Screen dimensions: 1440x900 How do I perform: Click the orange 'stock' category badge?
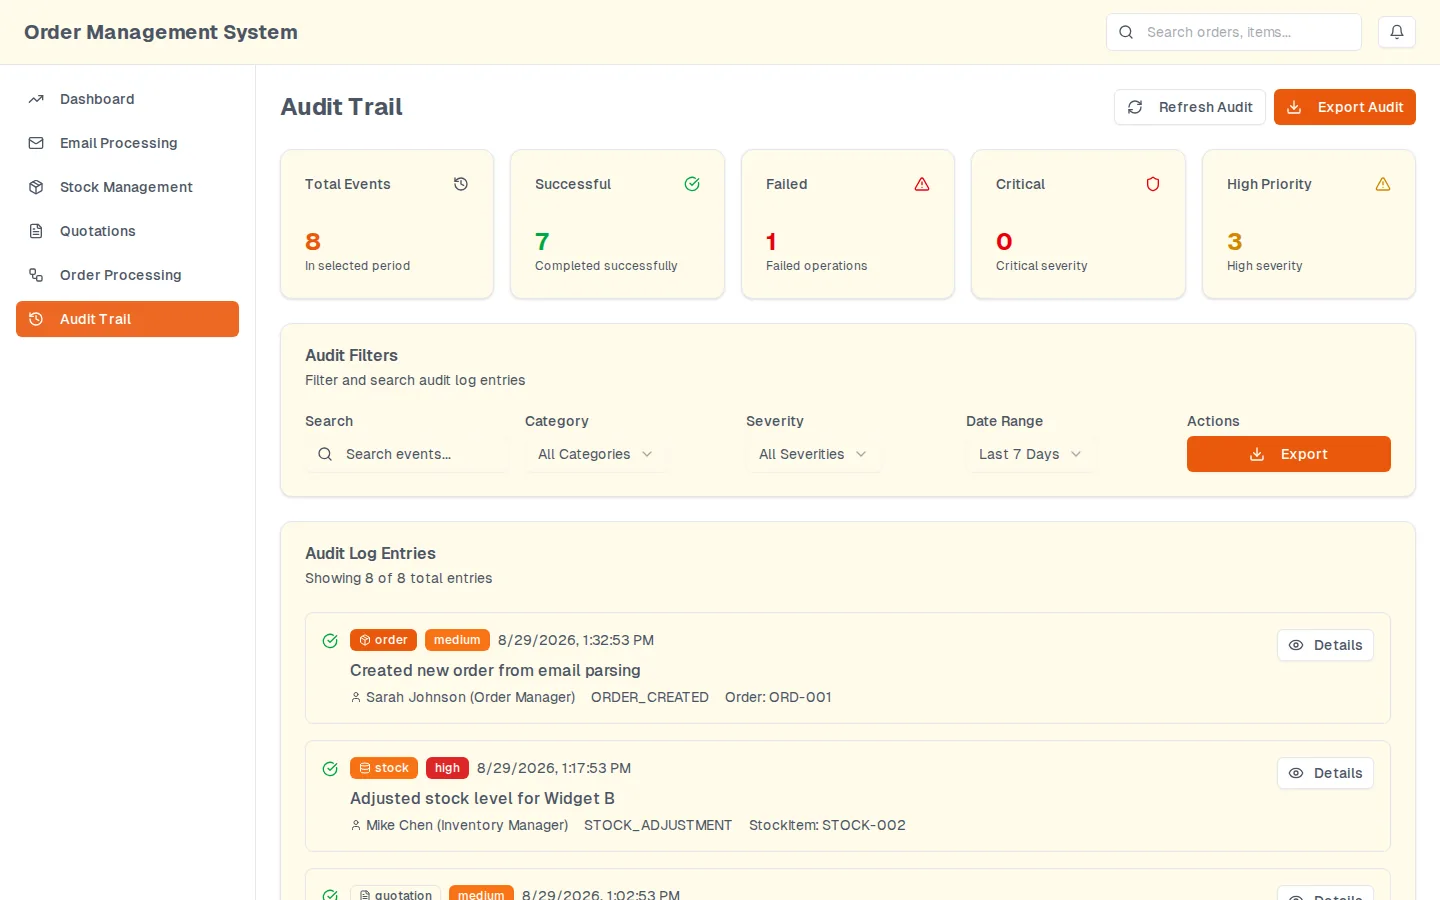(x=384, y=768)
